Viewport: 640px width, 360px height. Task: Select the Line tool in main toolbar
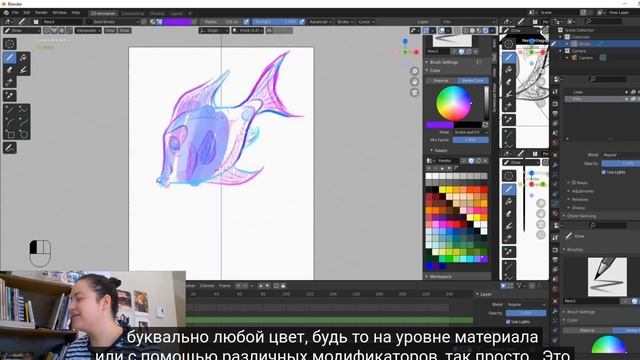pyautogui.click(x=10, y=109)
